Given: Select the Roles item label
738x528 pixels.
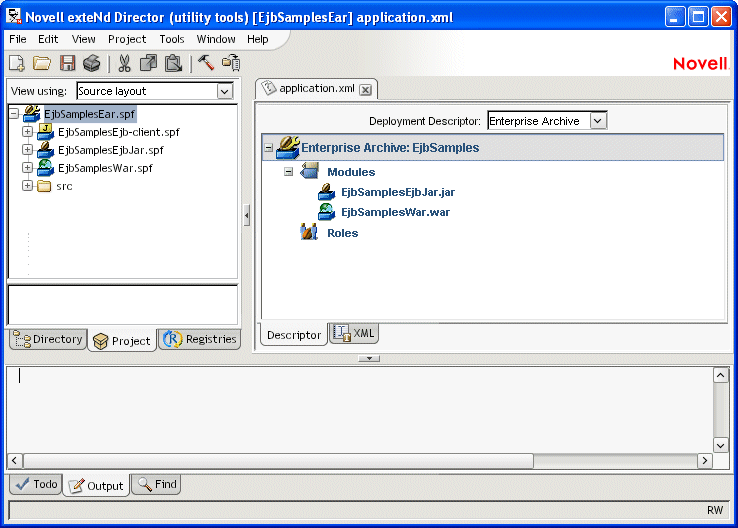Looking at the screenshot, I should pyautogui.click(x=343, y=233).
